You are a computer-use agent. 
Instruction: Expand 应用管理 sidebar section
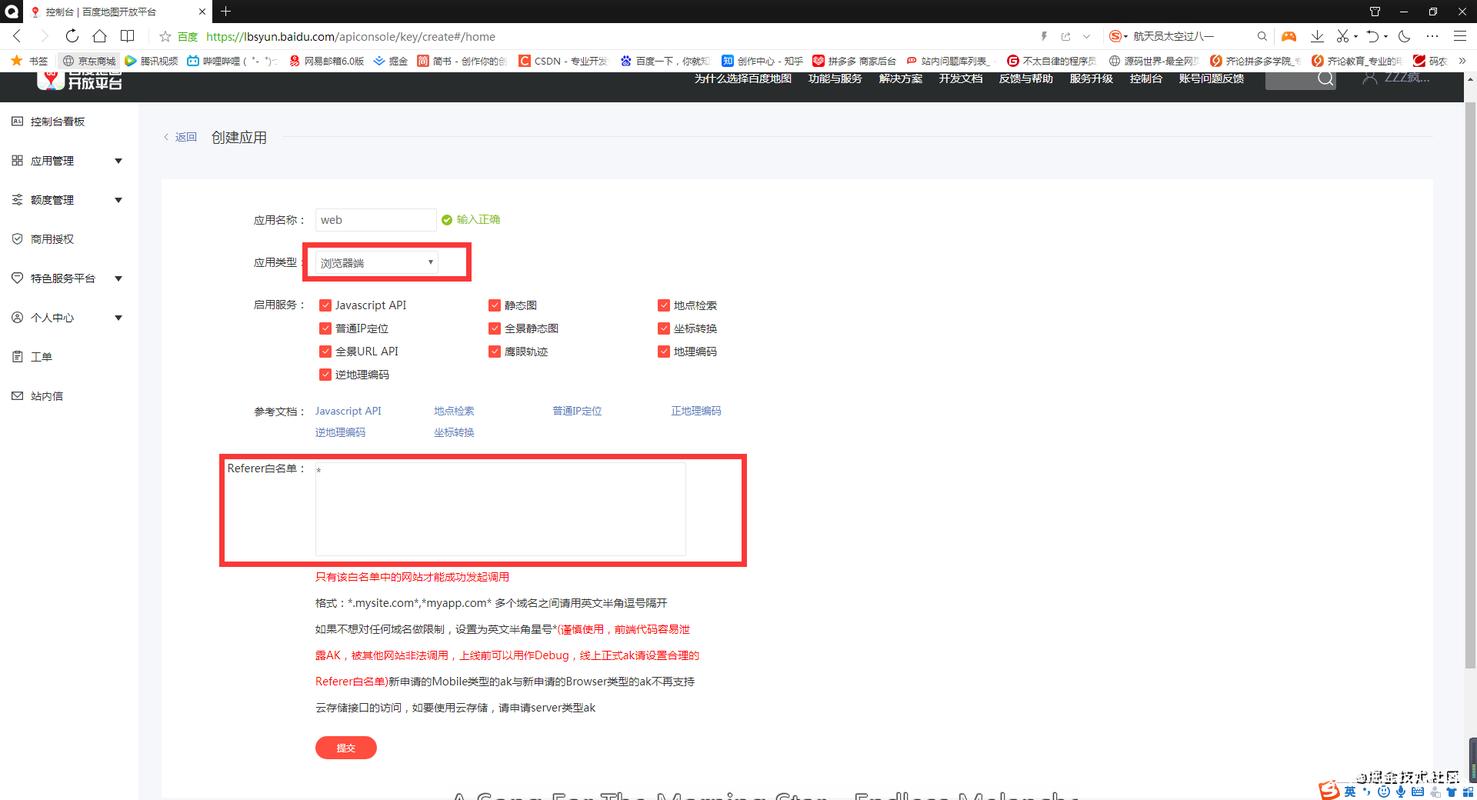point(68,160)
